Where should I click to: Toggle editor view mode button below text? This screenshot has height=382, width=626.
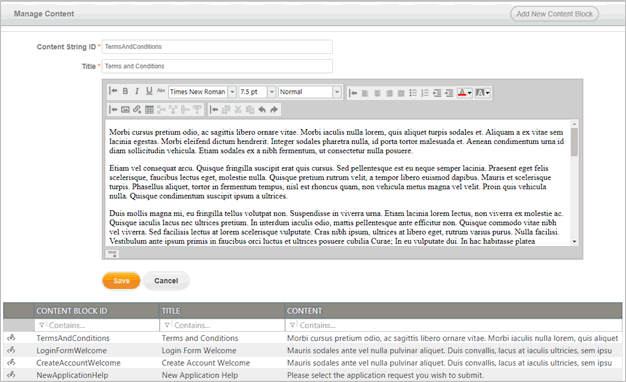[112, 253]
